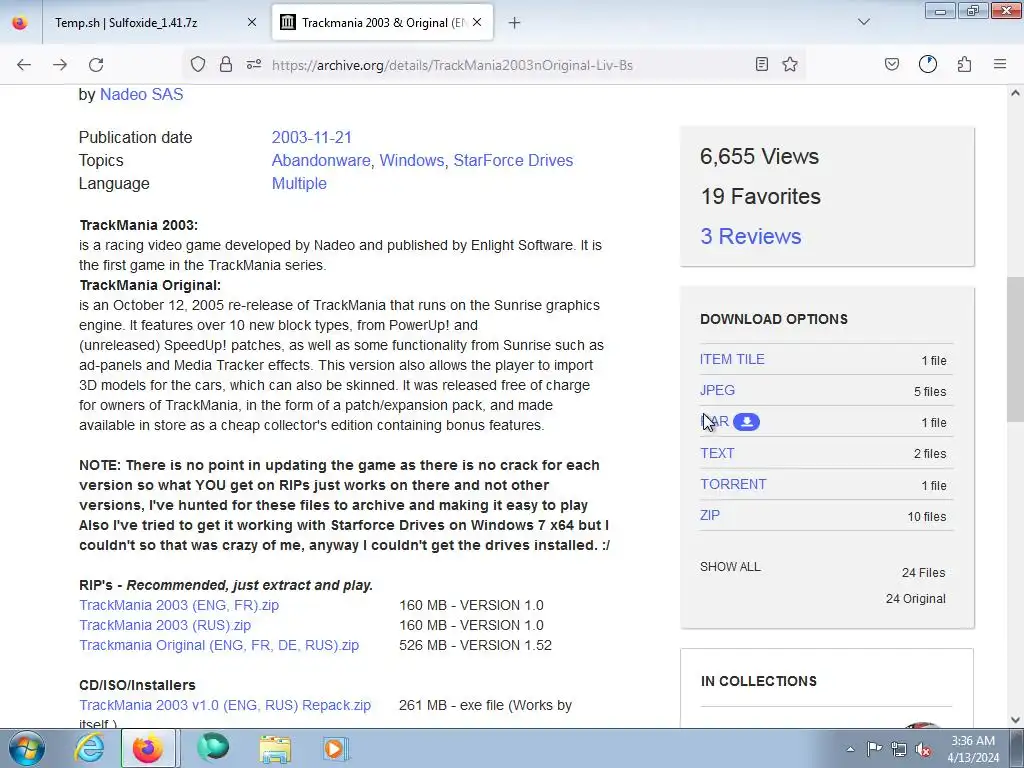Download TrackMania 2003 v1.0 Repack.zip

tap(225, 705)
